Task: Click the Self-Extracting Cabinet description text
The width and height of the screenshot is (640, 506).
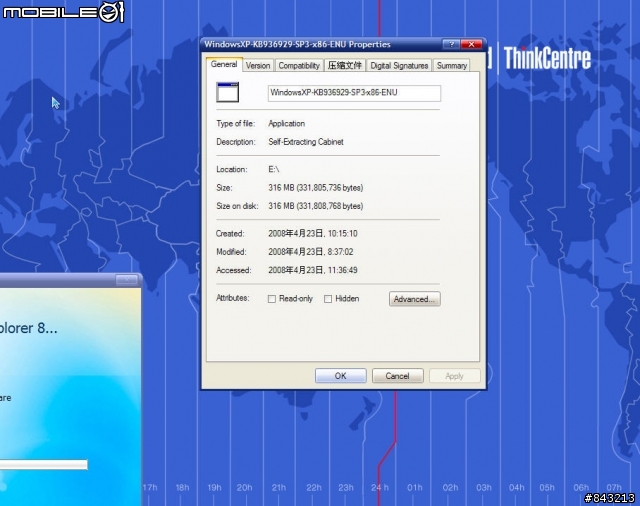Action: [x=306, y=142]
